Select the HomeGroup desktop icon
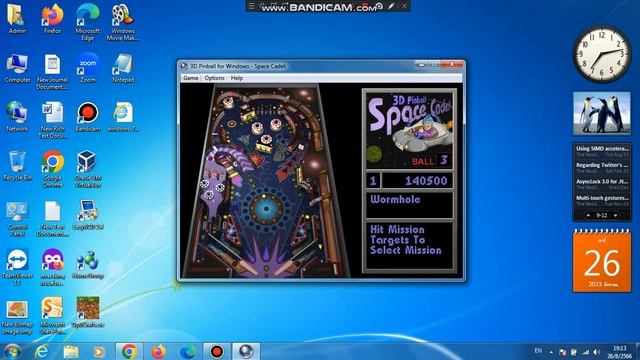The height and width of the screenshot is (360, 640). coord(87,265)
